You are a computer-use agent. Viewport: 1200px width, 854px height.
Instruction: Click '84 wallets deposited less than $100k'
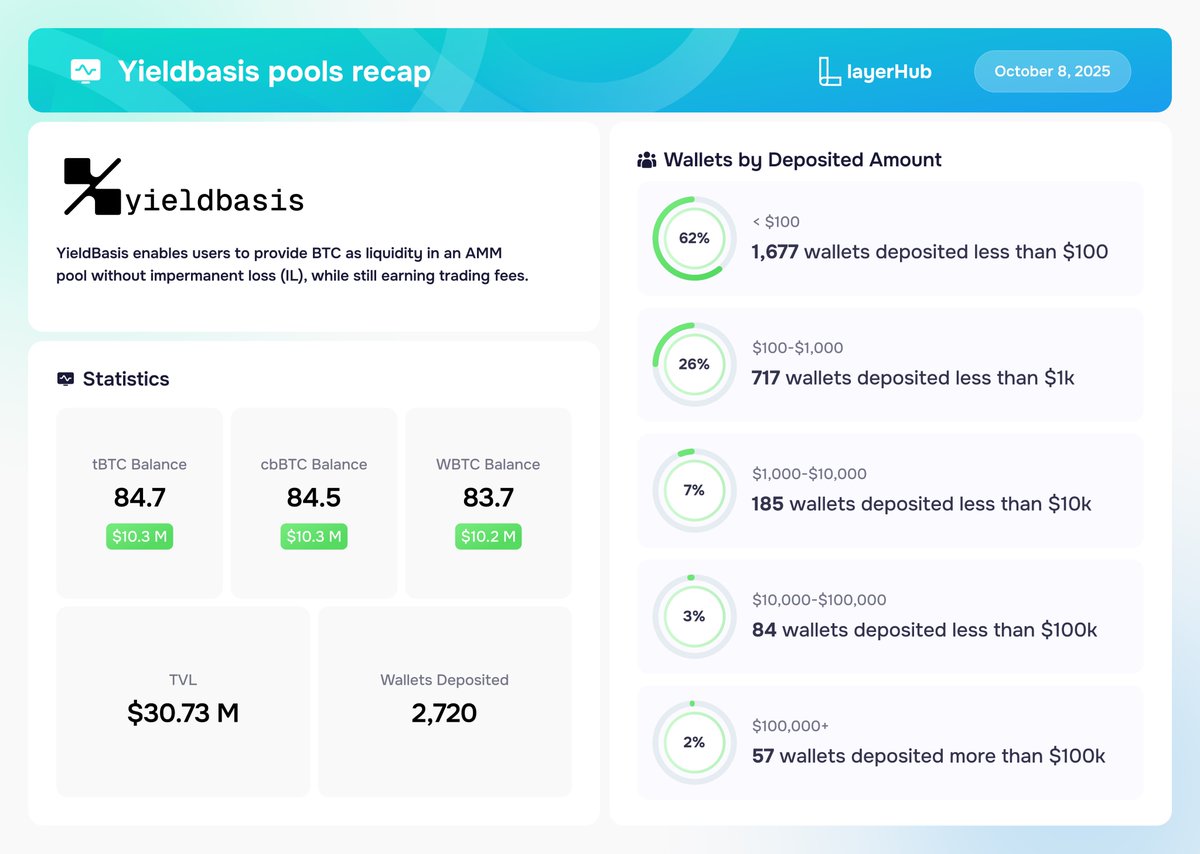pyautogui.click(x=925, y=630)
